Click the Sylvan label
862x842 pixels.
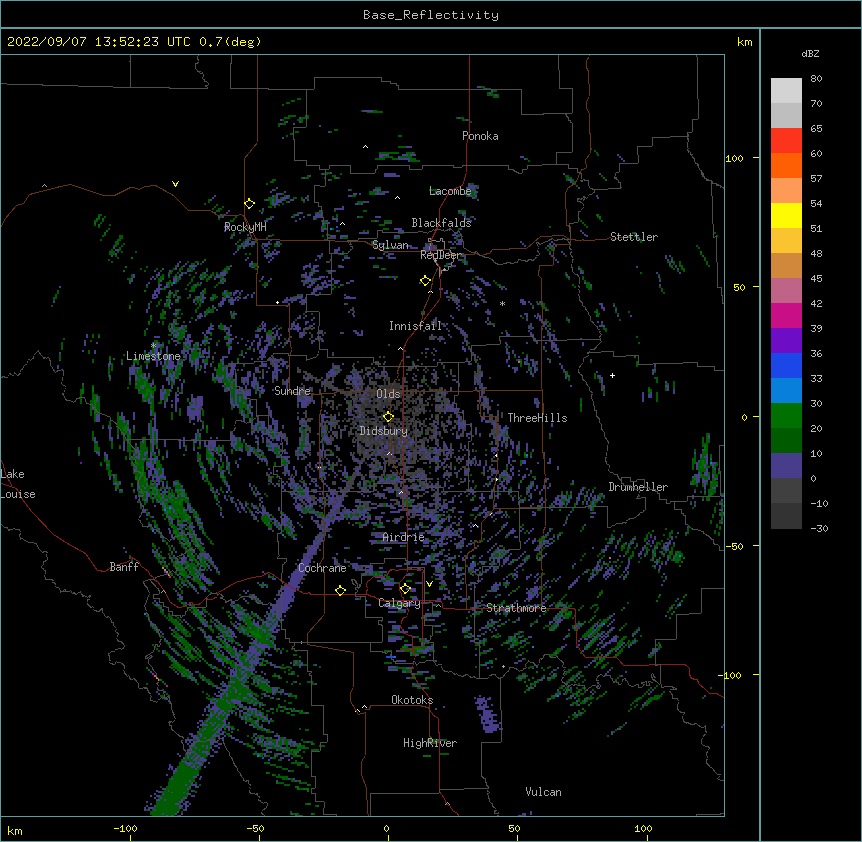point(390,245)
